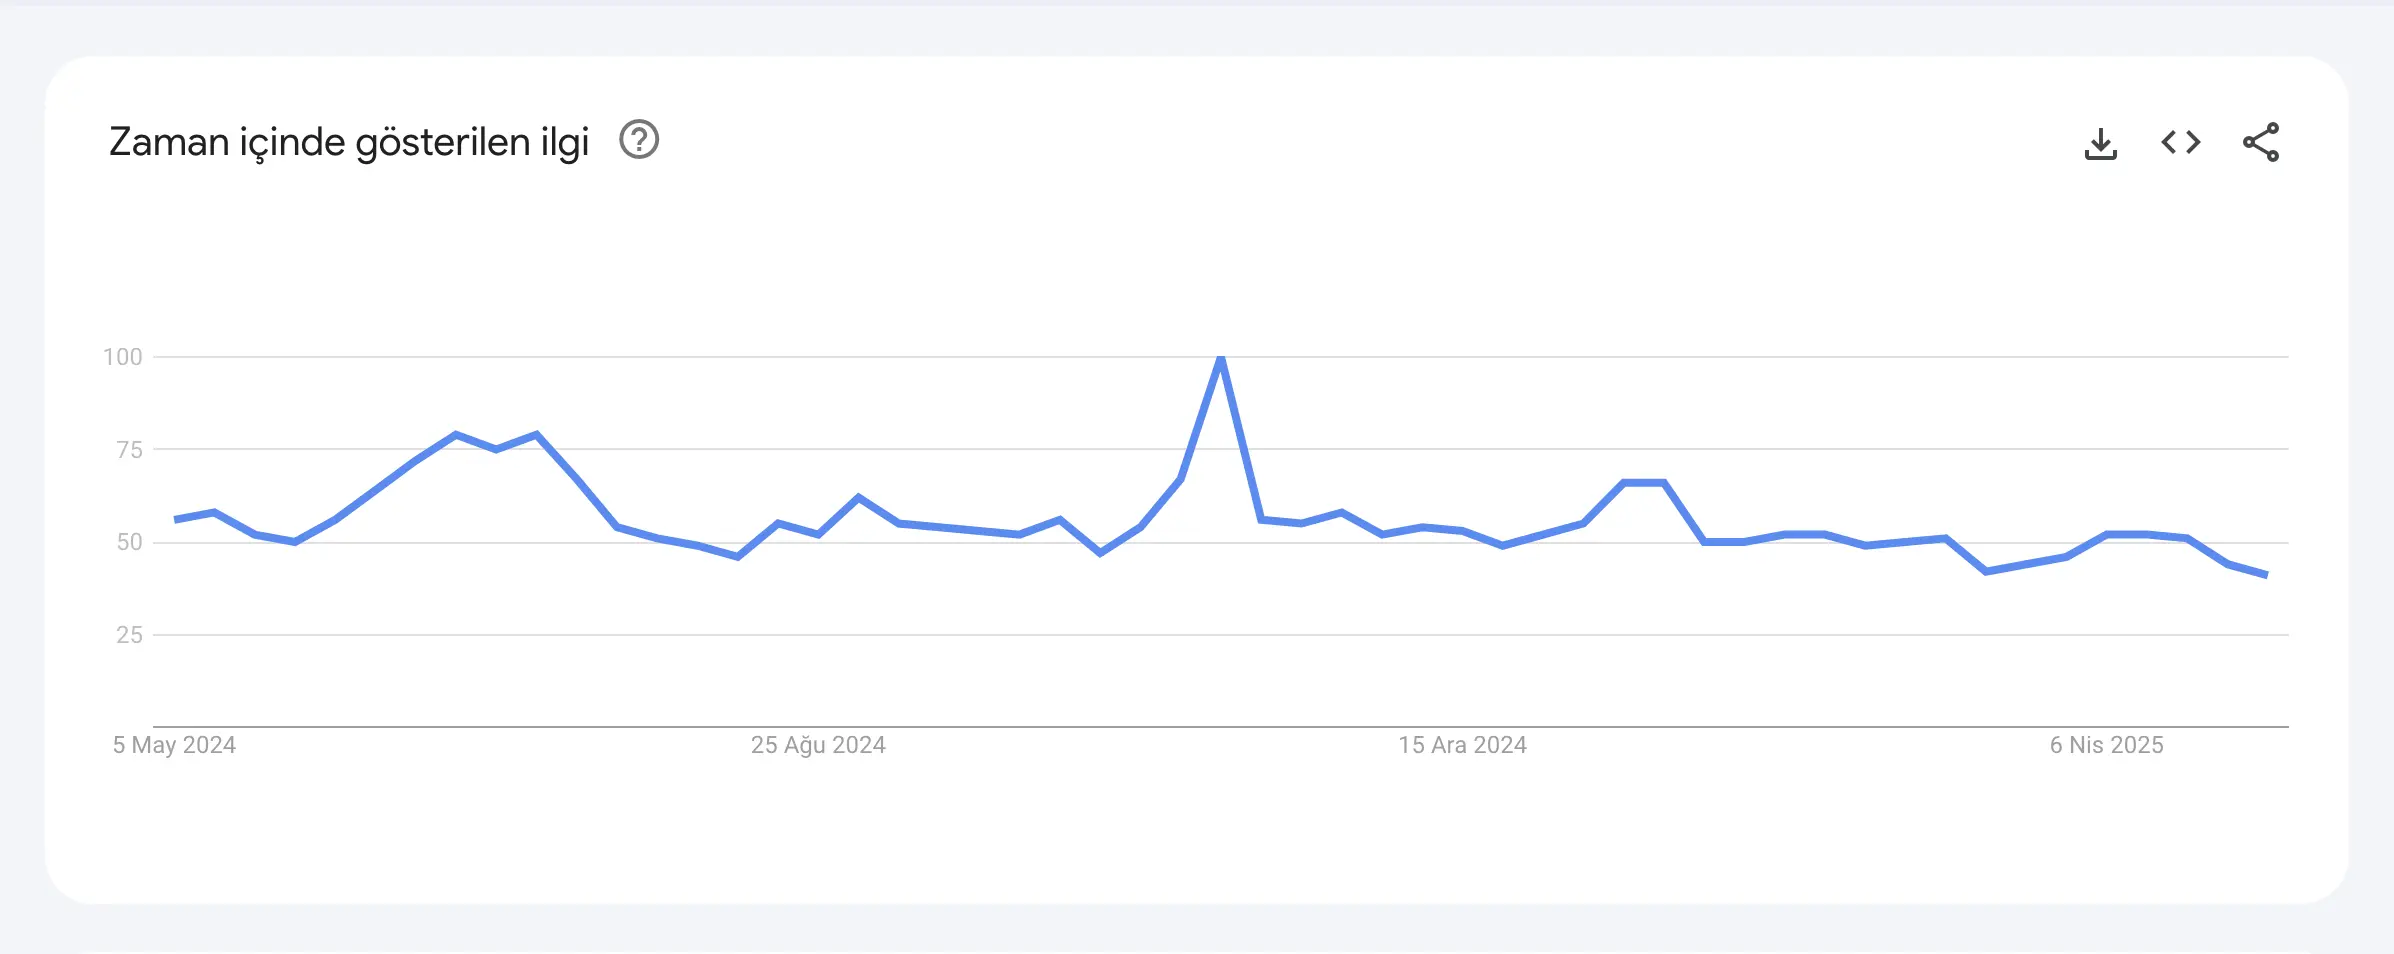Click the peak point reaching 100
The image size is (2394, 954).
click(x=1219, y=357)
